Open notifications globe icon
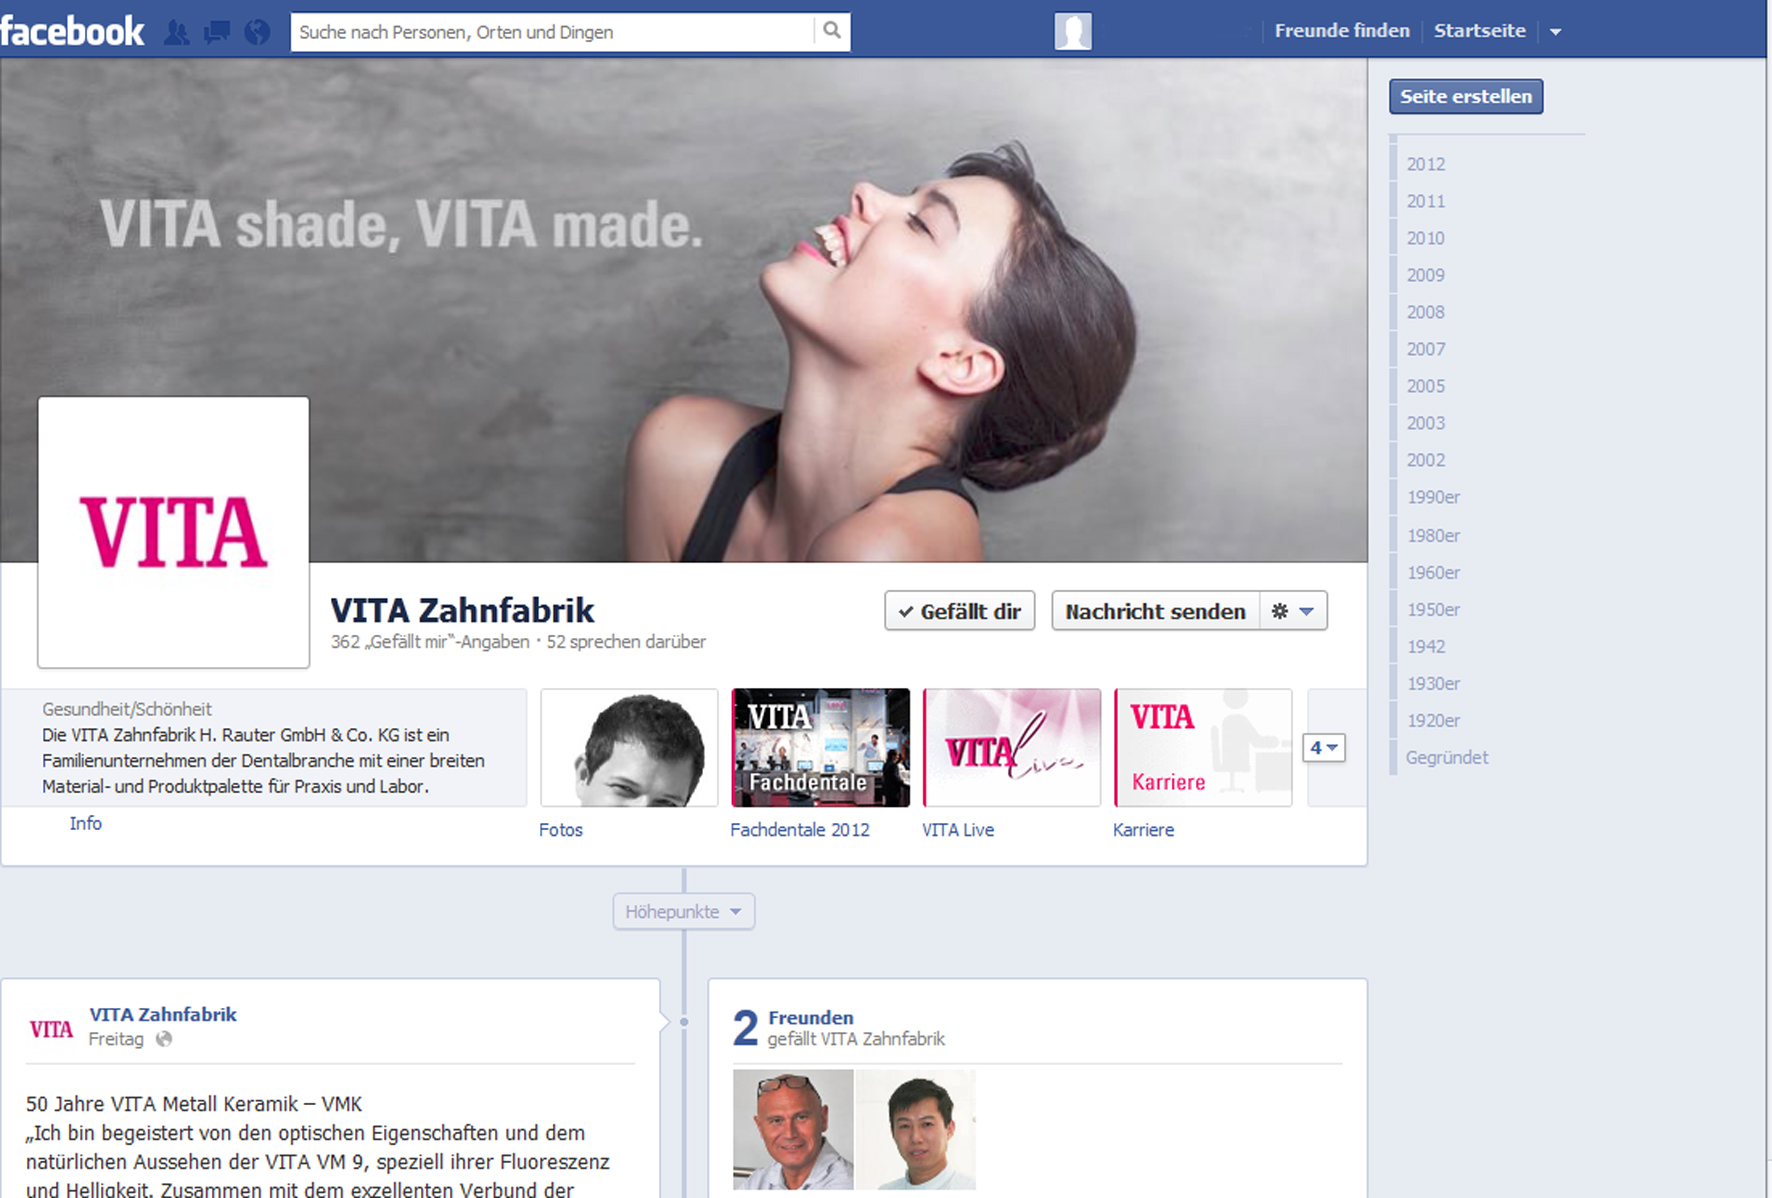 coord(257,32)
